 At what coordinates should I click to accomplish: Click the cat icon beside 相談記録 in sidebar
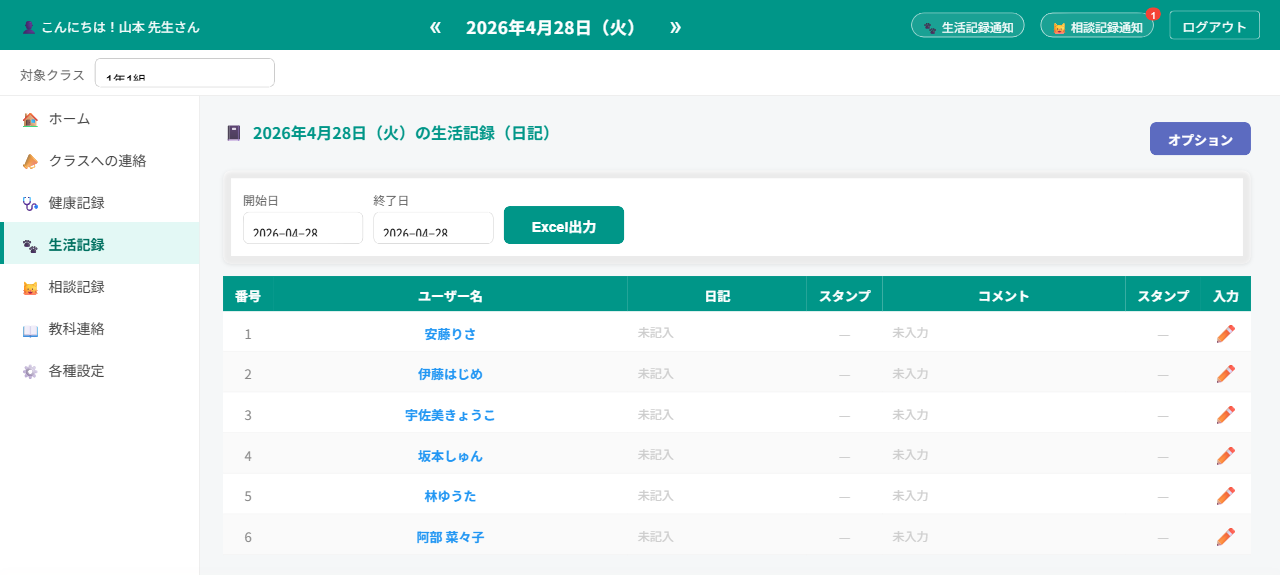[x=30, y=287]
